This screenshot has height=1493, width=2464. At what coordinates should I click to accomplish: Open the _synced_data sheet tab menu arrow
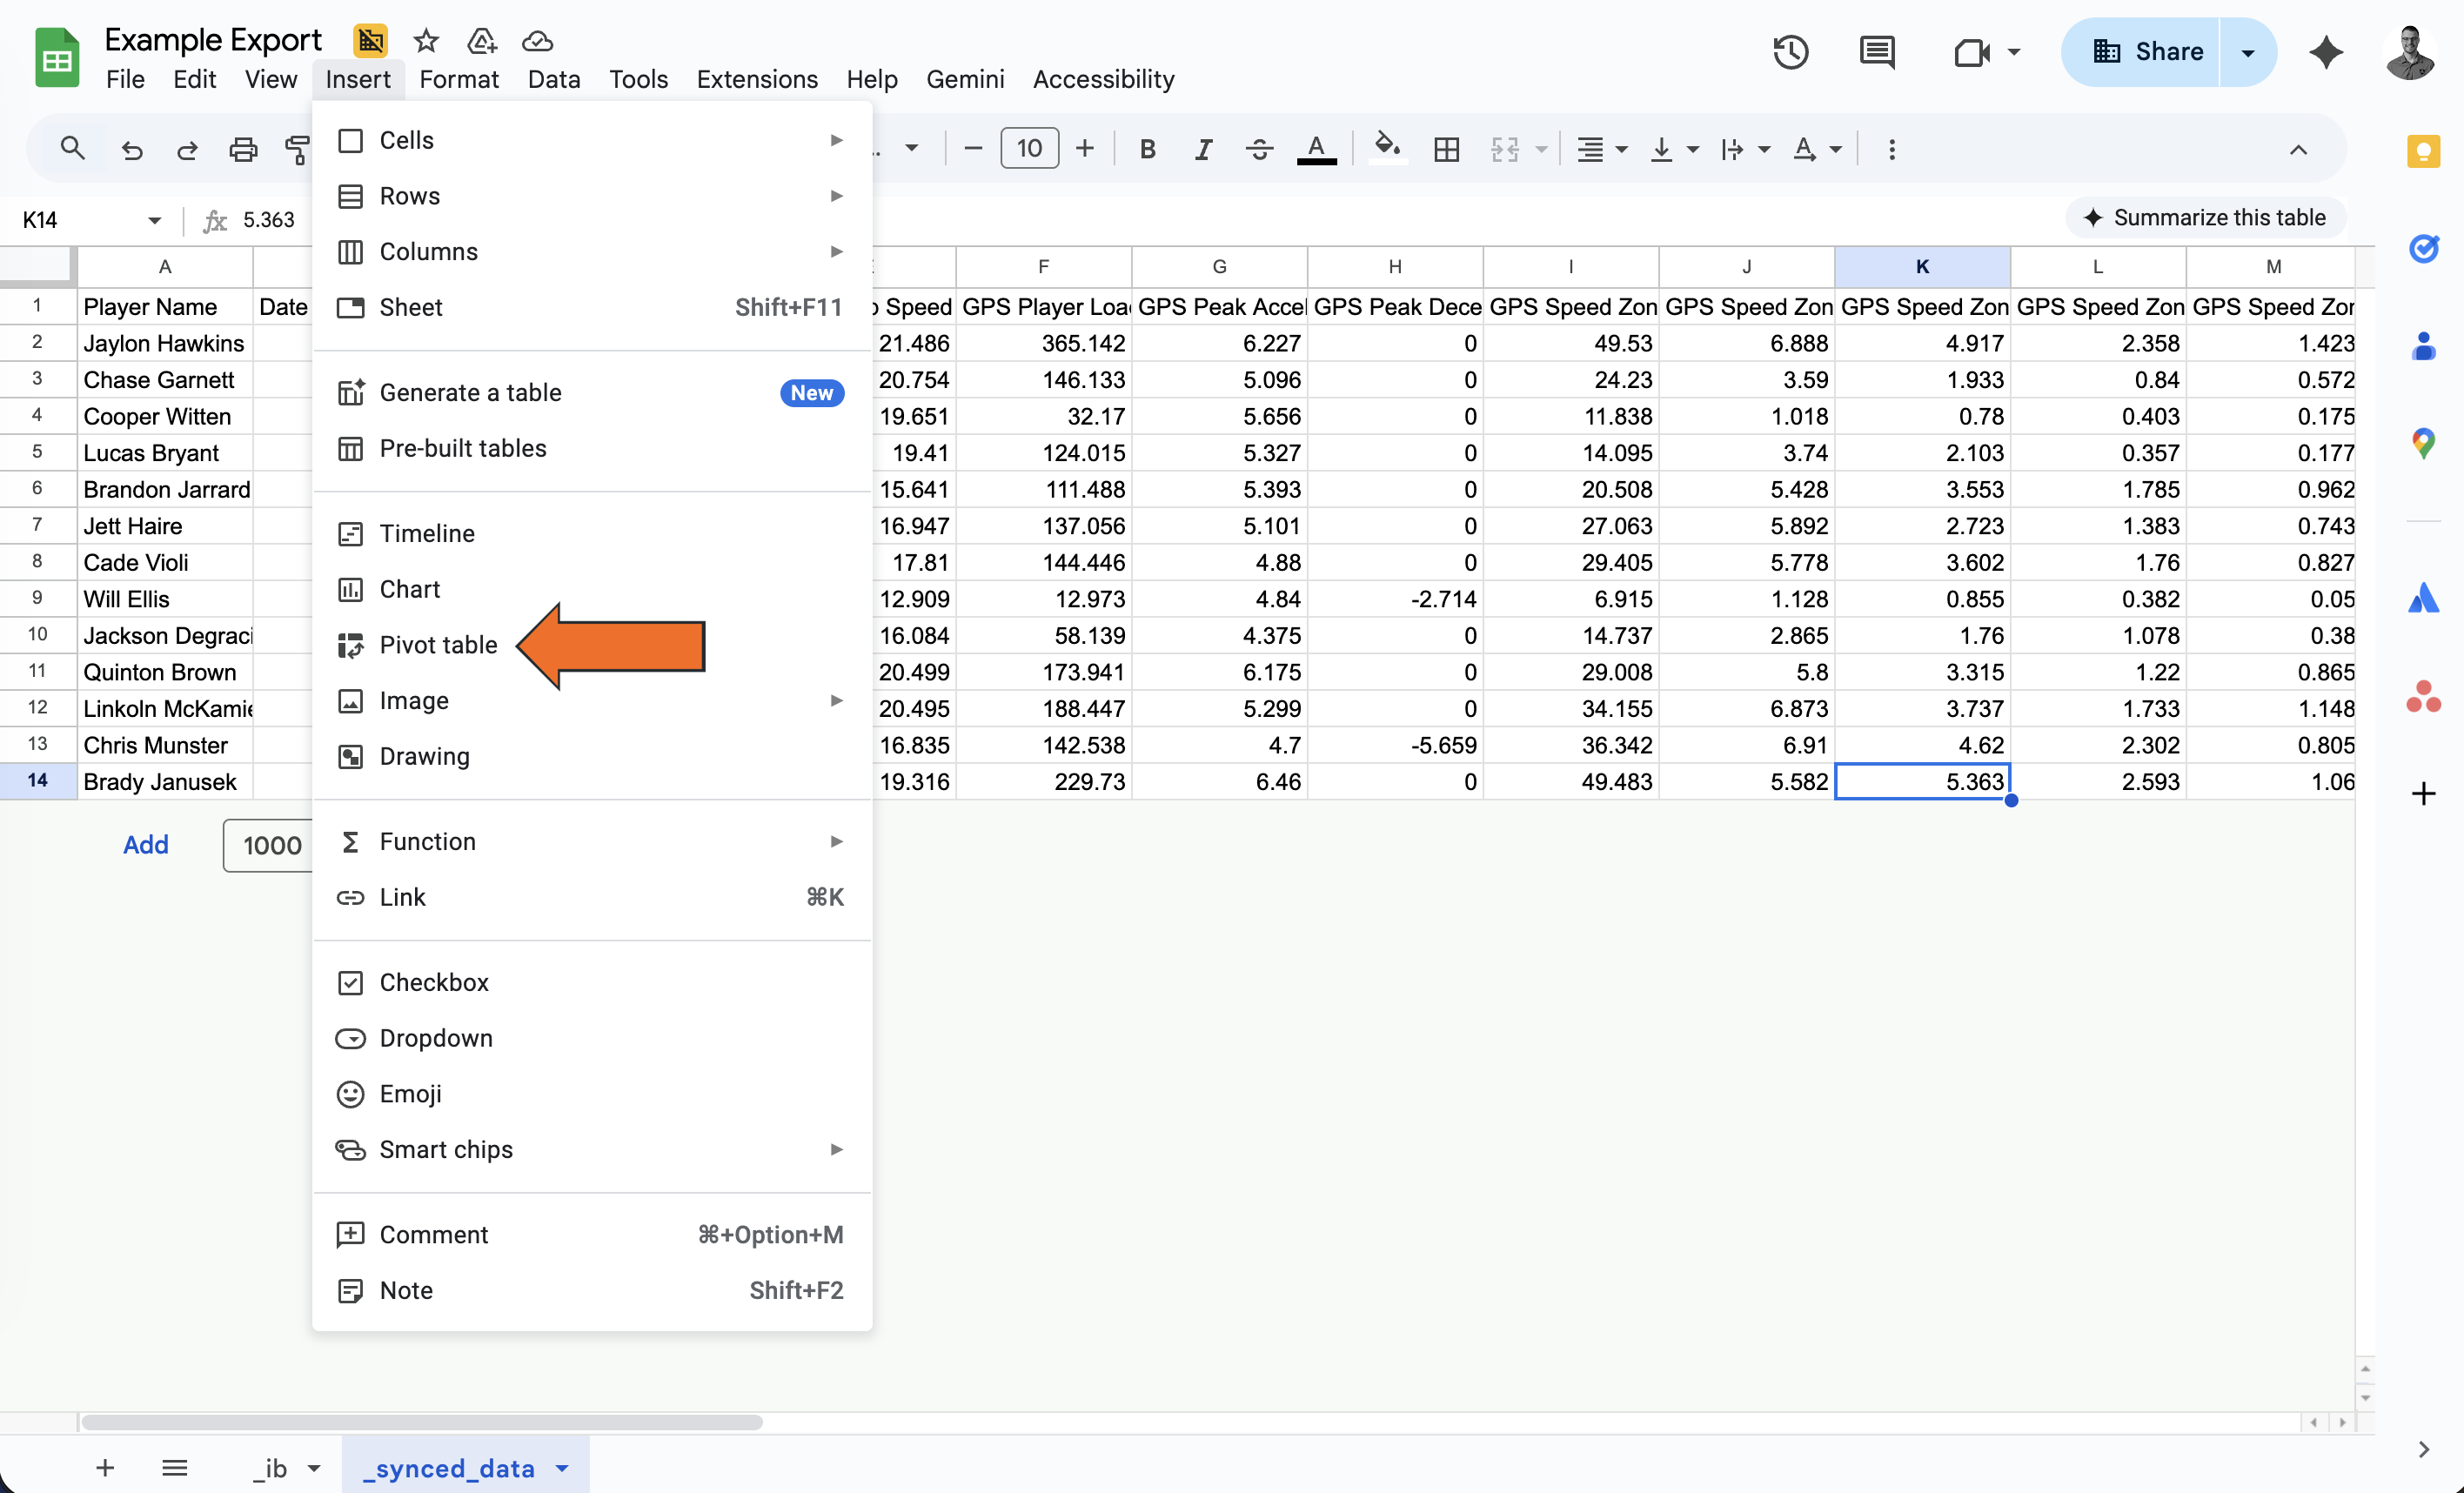pyautogui.click(x=562, y=1468)
